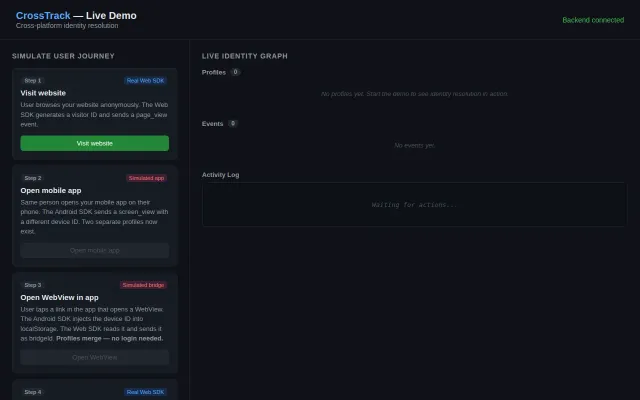640x400 pixels.
Task: Click the Cross-platform identity resolution subtitle
Action: point(67,25)
